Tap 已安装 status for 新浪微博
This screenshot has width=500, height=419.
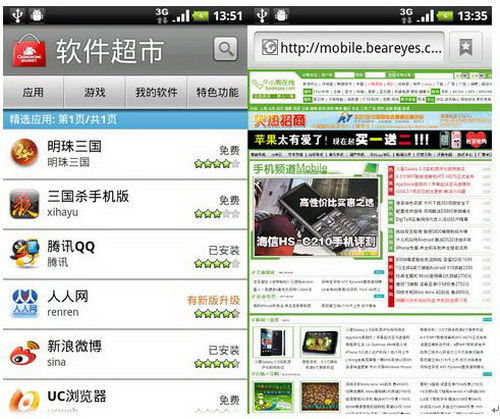224,350
